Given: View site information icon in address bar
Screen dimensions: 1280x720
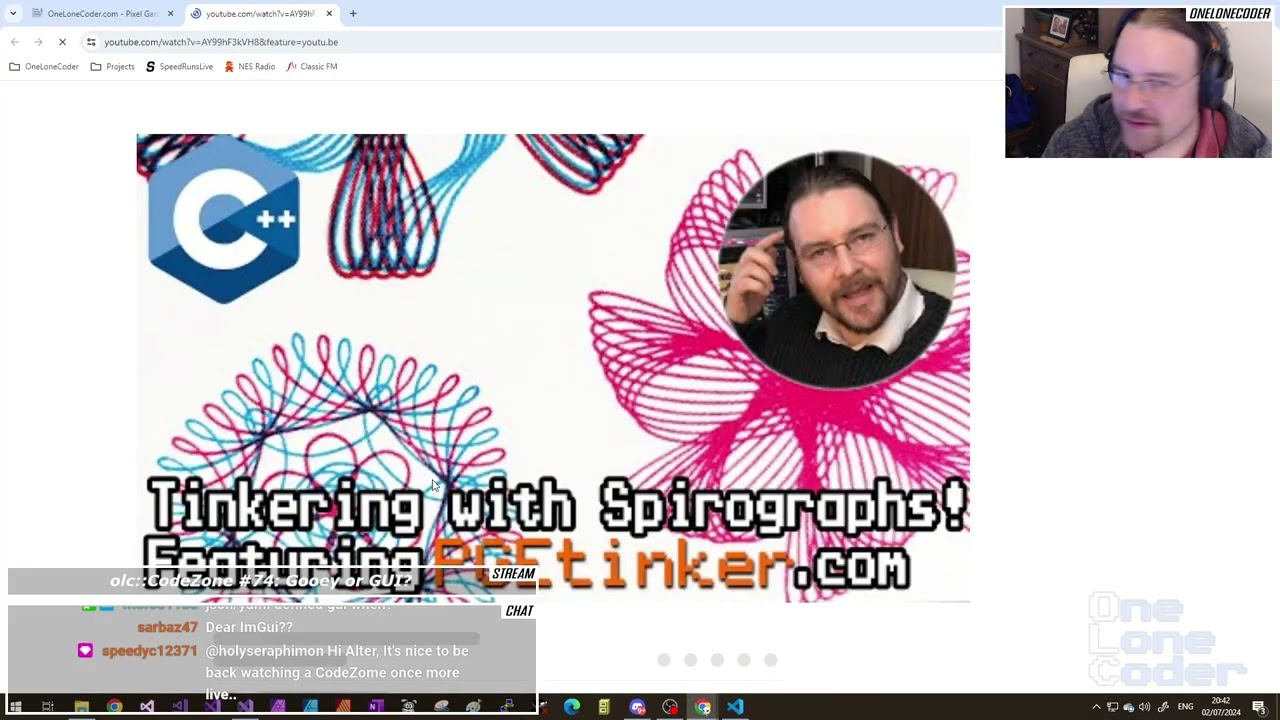Looking at the screenshot, I should (x=91, y=42).
